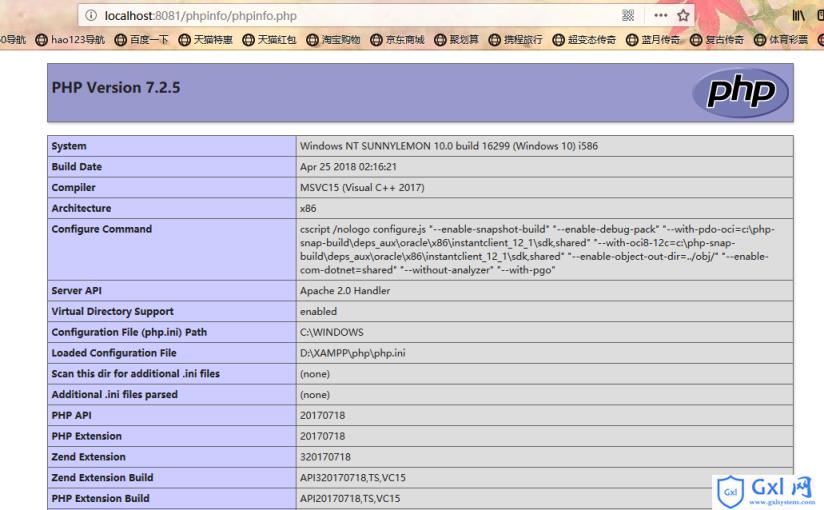Click the PHP logo in the header
The height and width of the screenshot is (510, 824).
coord(740,93)
